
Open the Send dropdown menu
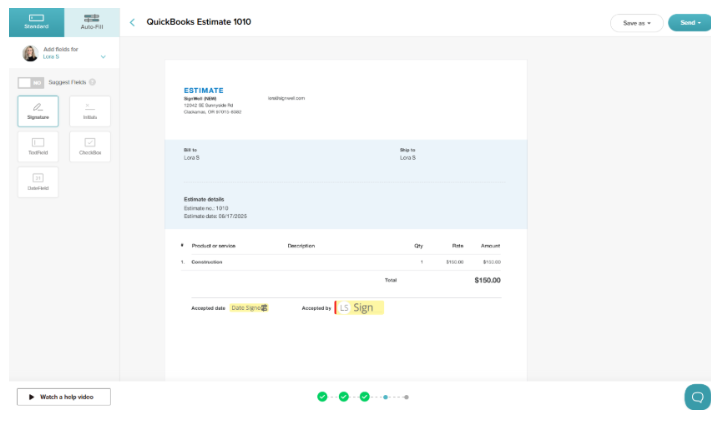click(x=690, y=22)
